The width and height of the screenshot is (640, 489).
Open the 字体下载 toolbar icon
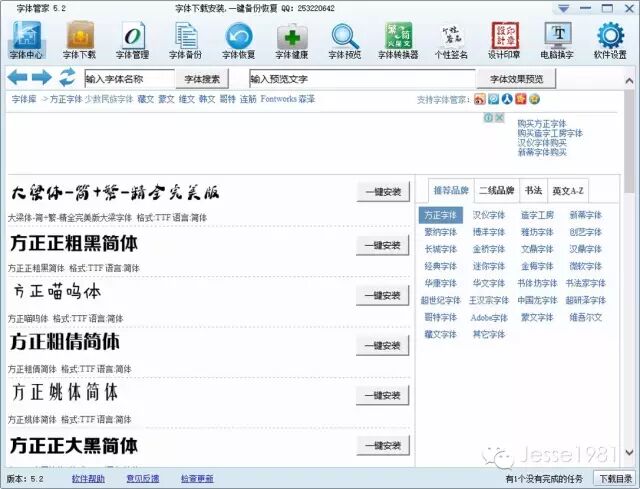tap(79, 40)
